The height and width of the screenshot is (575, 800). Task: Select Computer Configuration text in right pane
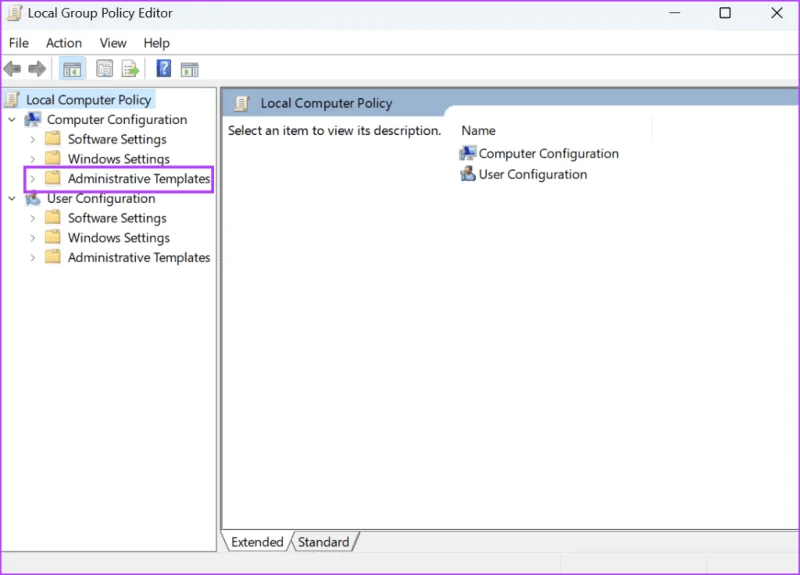[548, 154]
